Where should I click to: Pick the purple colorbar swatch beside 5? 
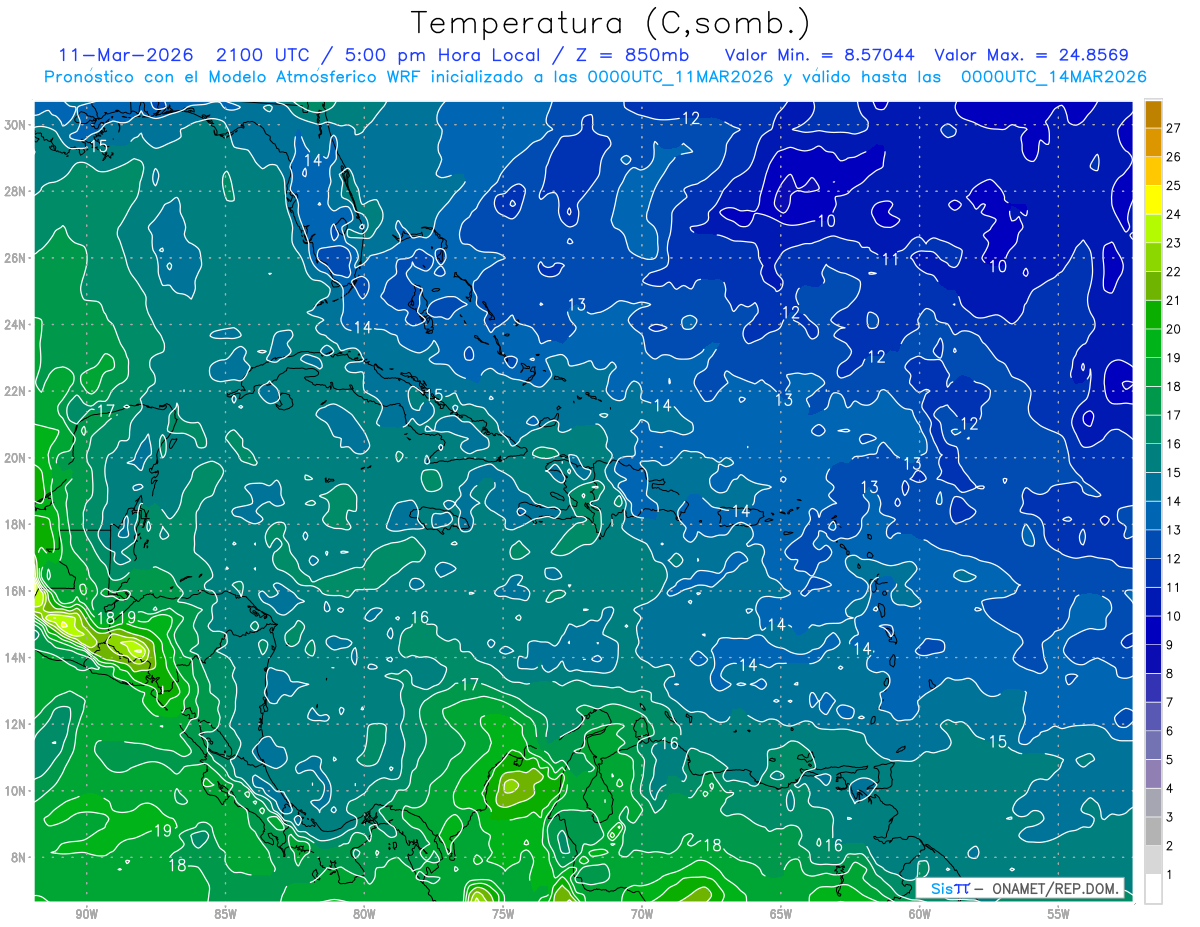pyautogui.click(x=1153, y=746)
